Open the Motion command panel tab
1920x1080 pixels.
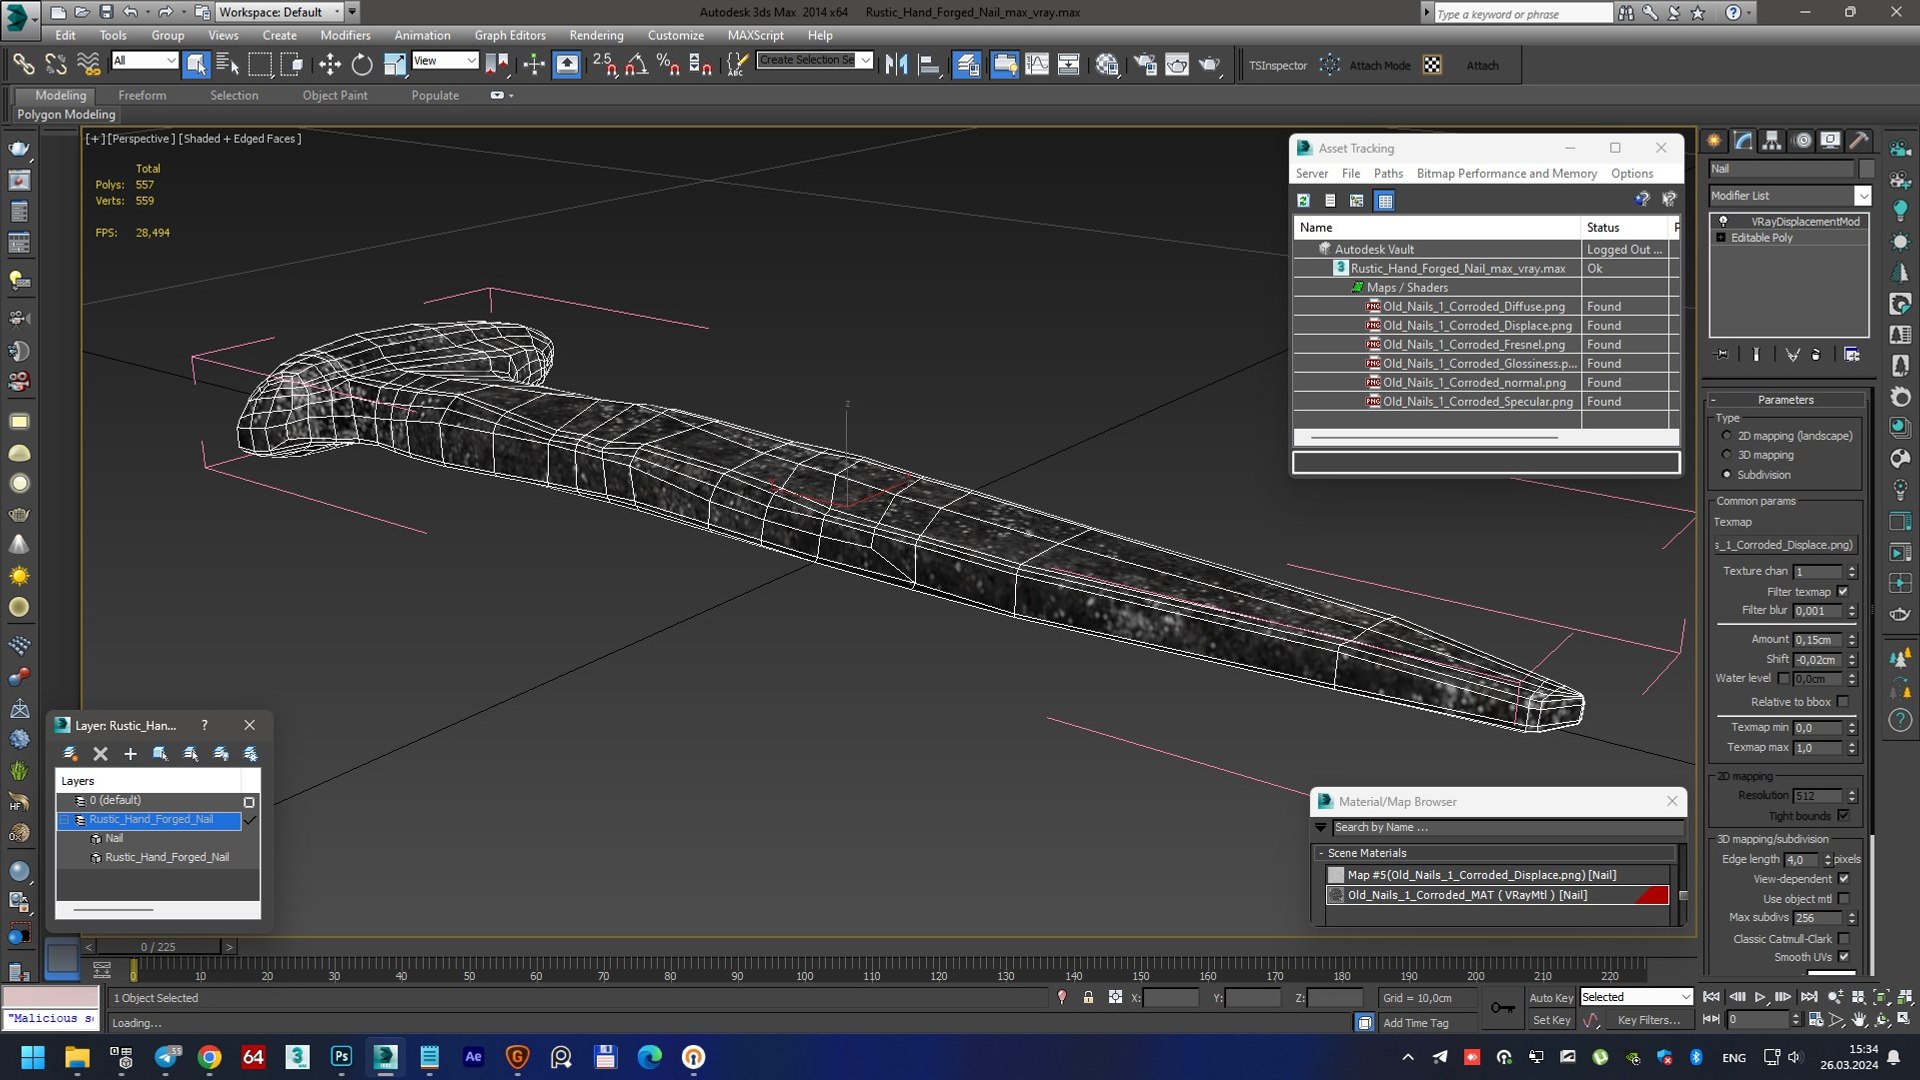point(1802,141)
